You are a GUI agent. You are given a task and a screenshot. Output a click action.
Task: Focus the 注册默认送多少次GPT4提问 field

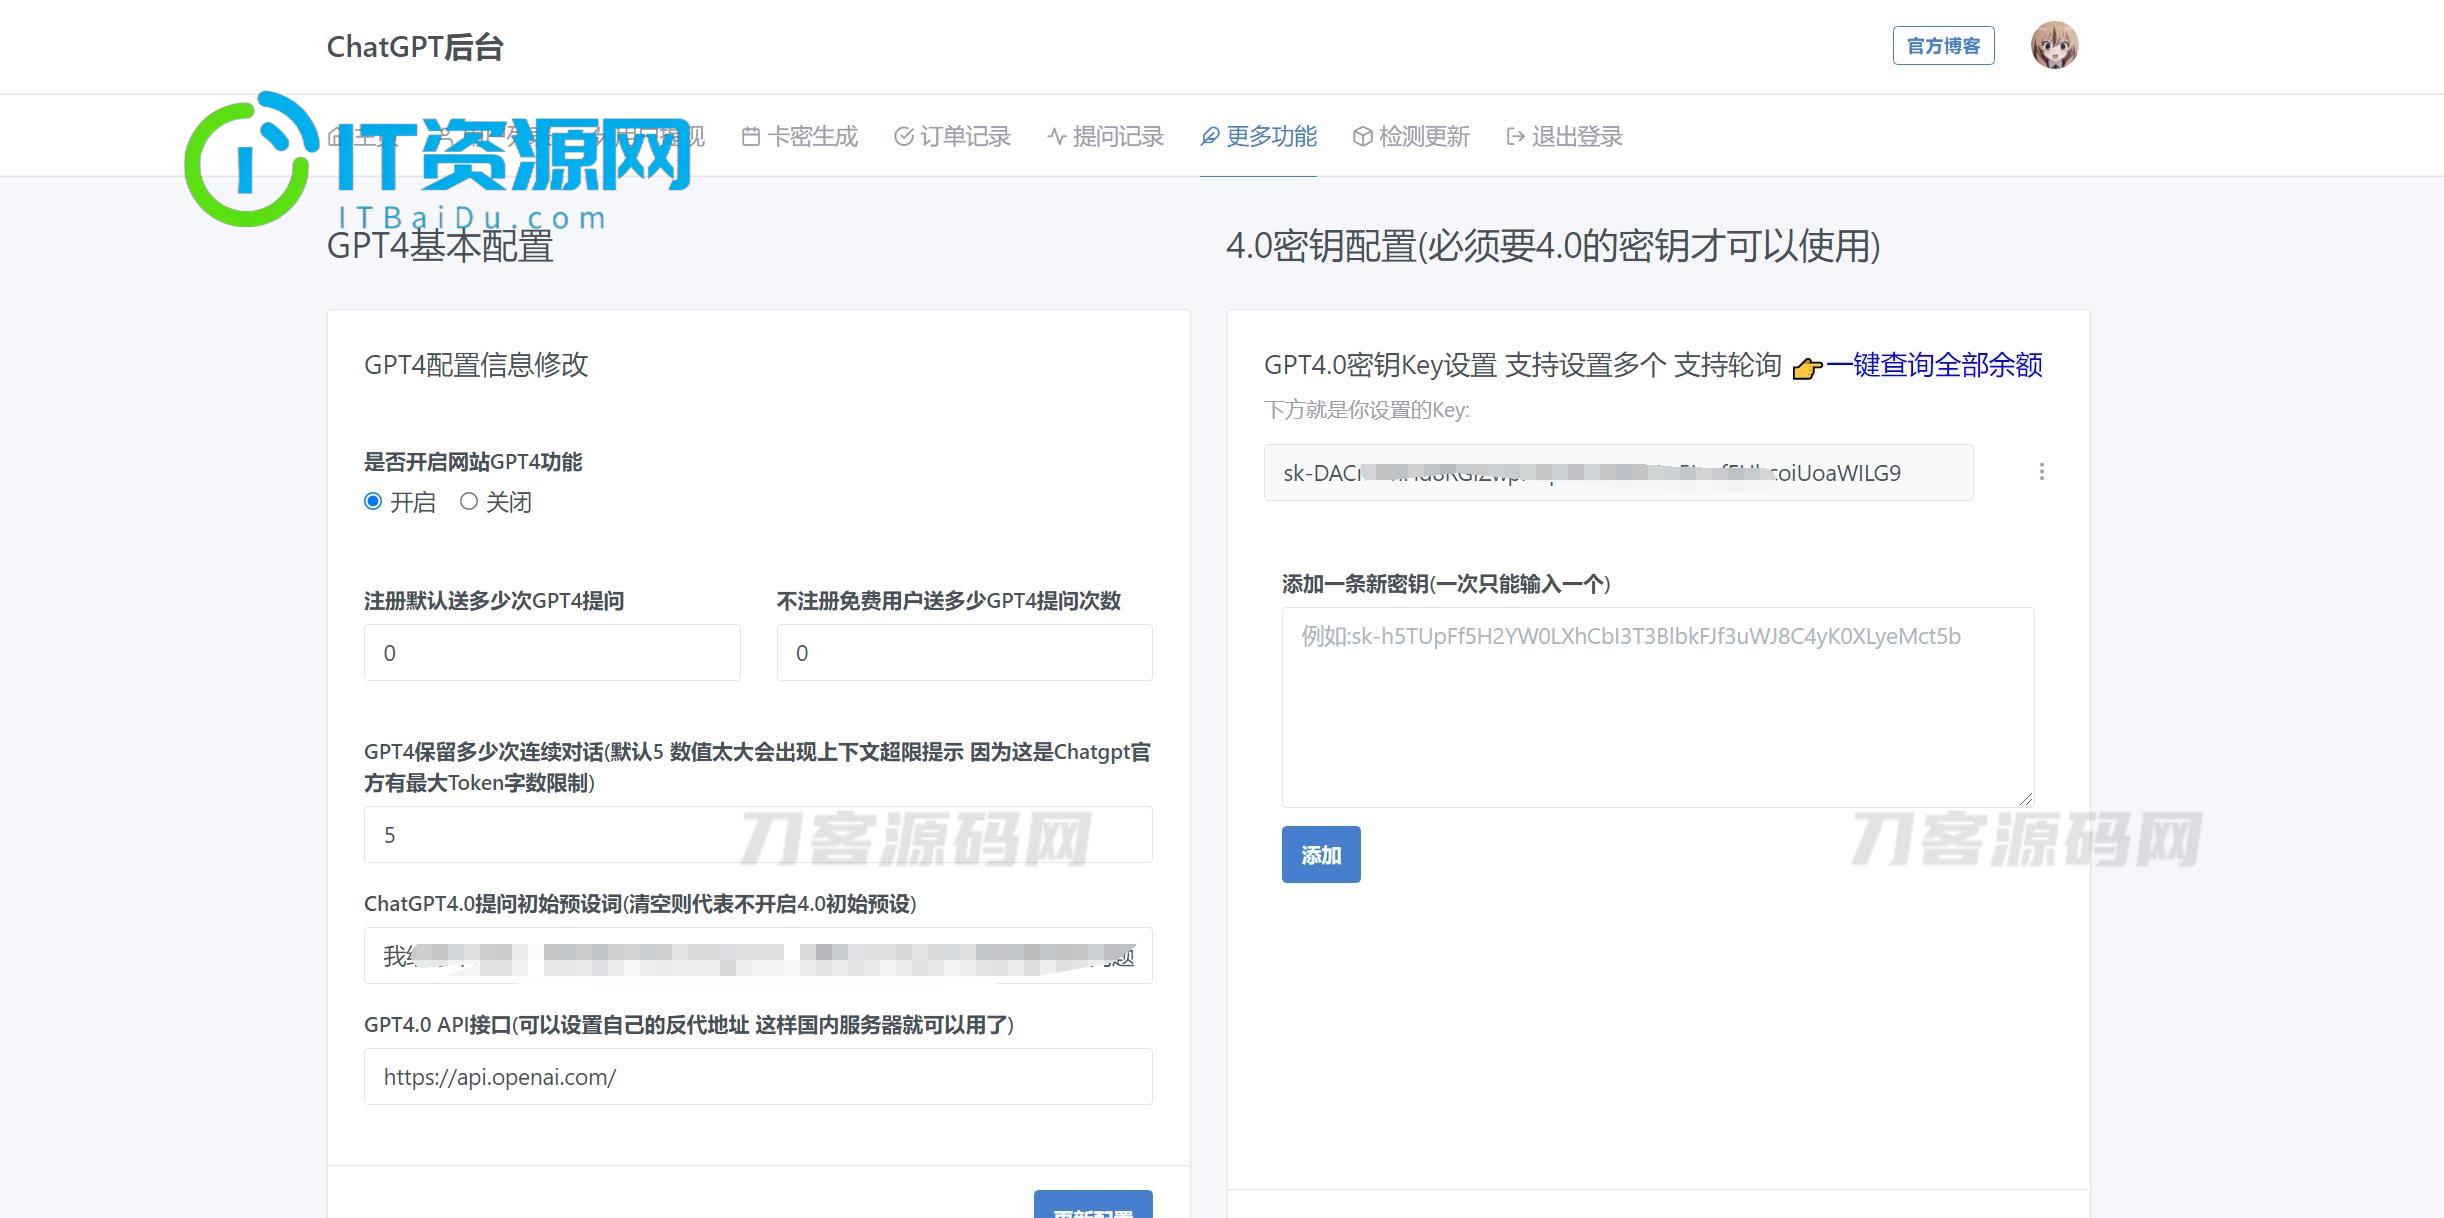pyautogui.click(x=552, y=653)
